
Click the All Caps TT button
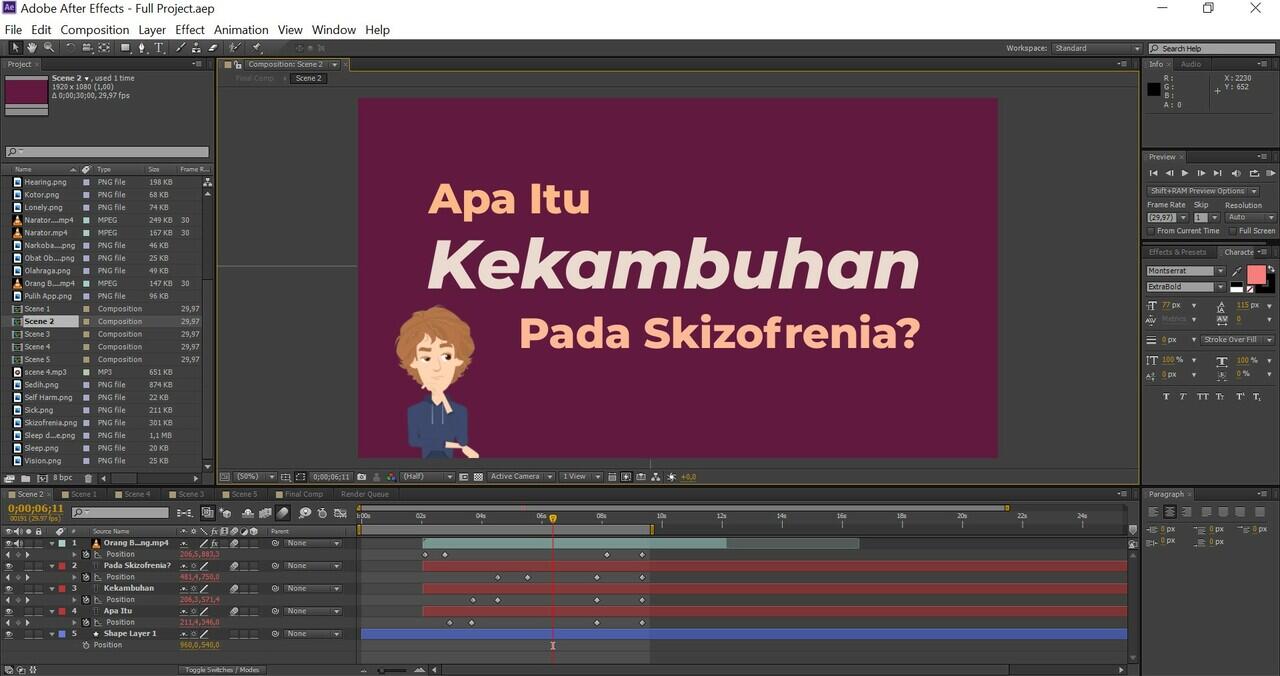[1203, 396]
